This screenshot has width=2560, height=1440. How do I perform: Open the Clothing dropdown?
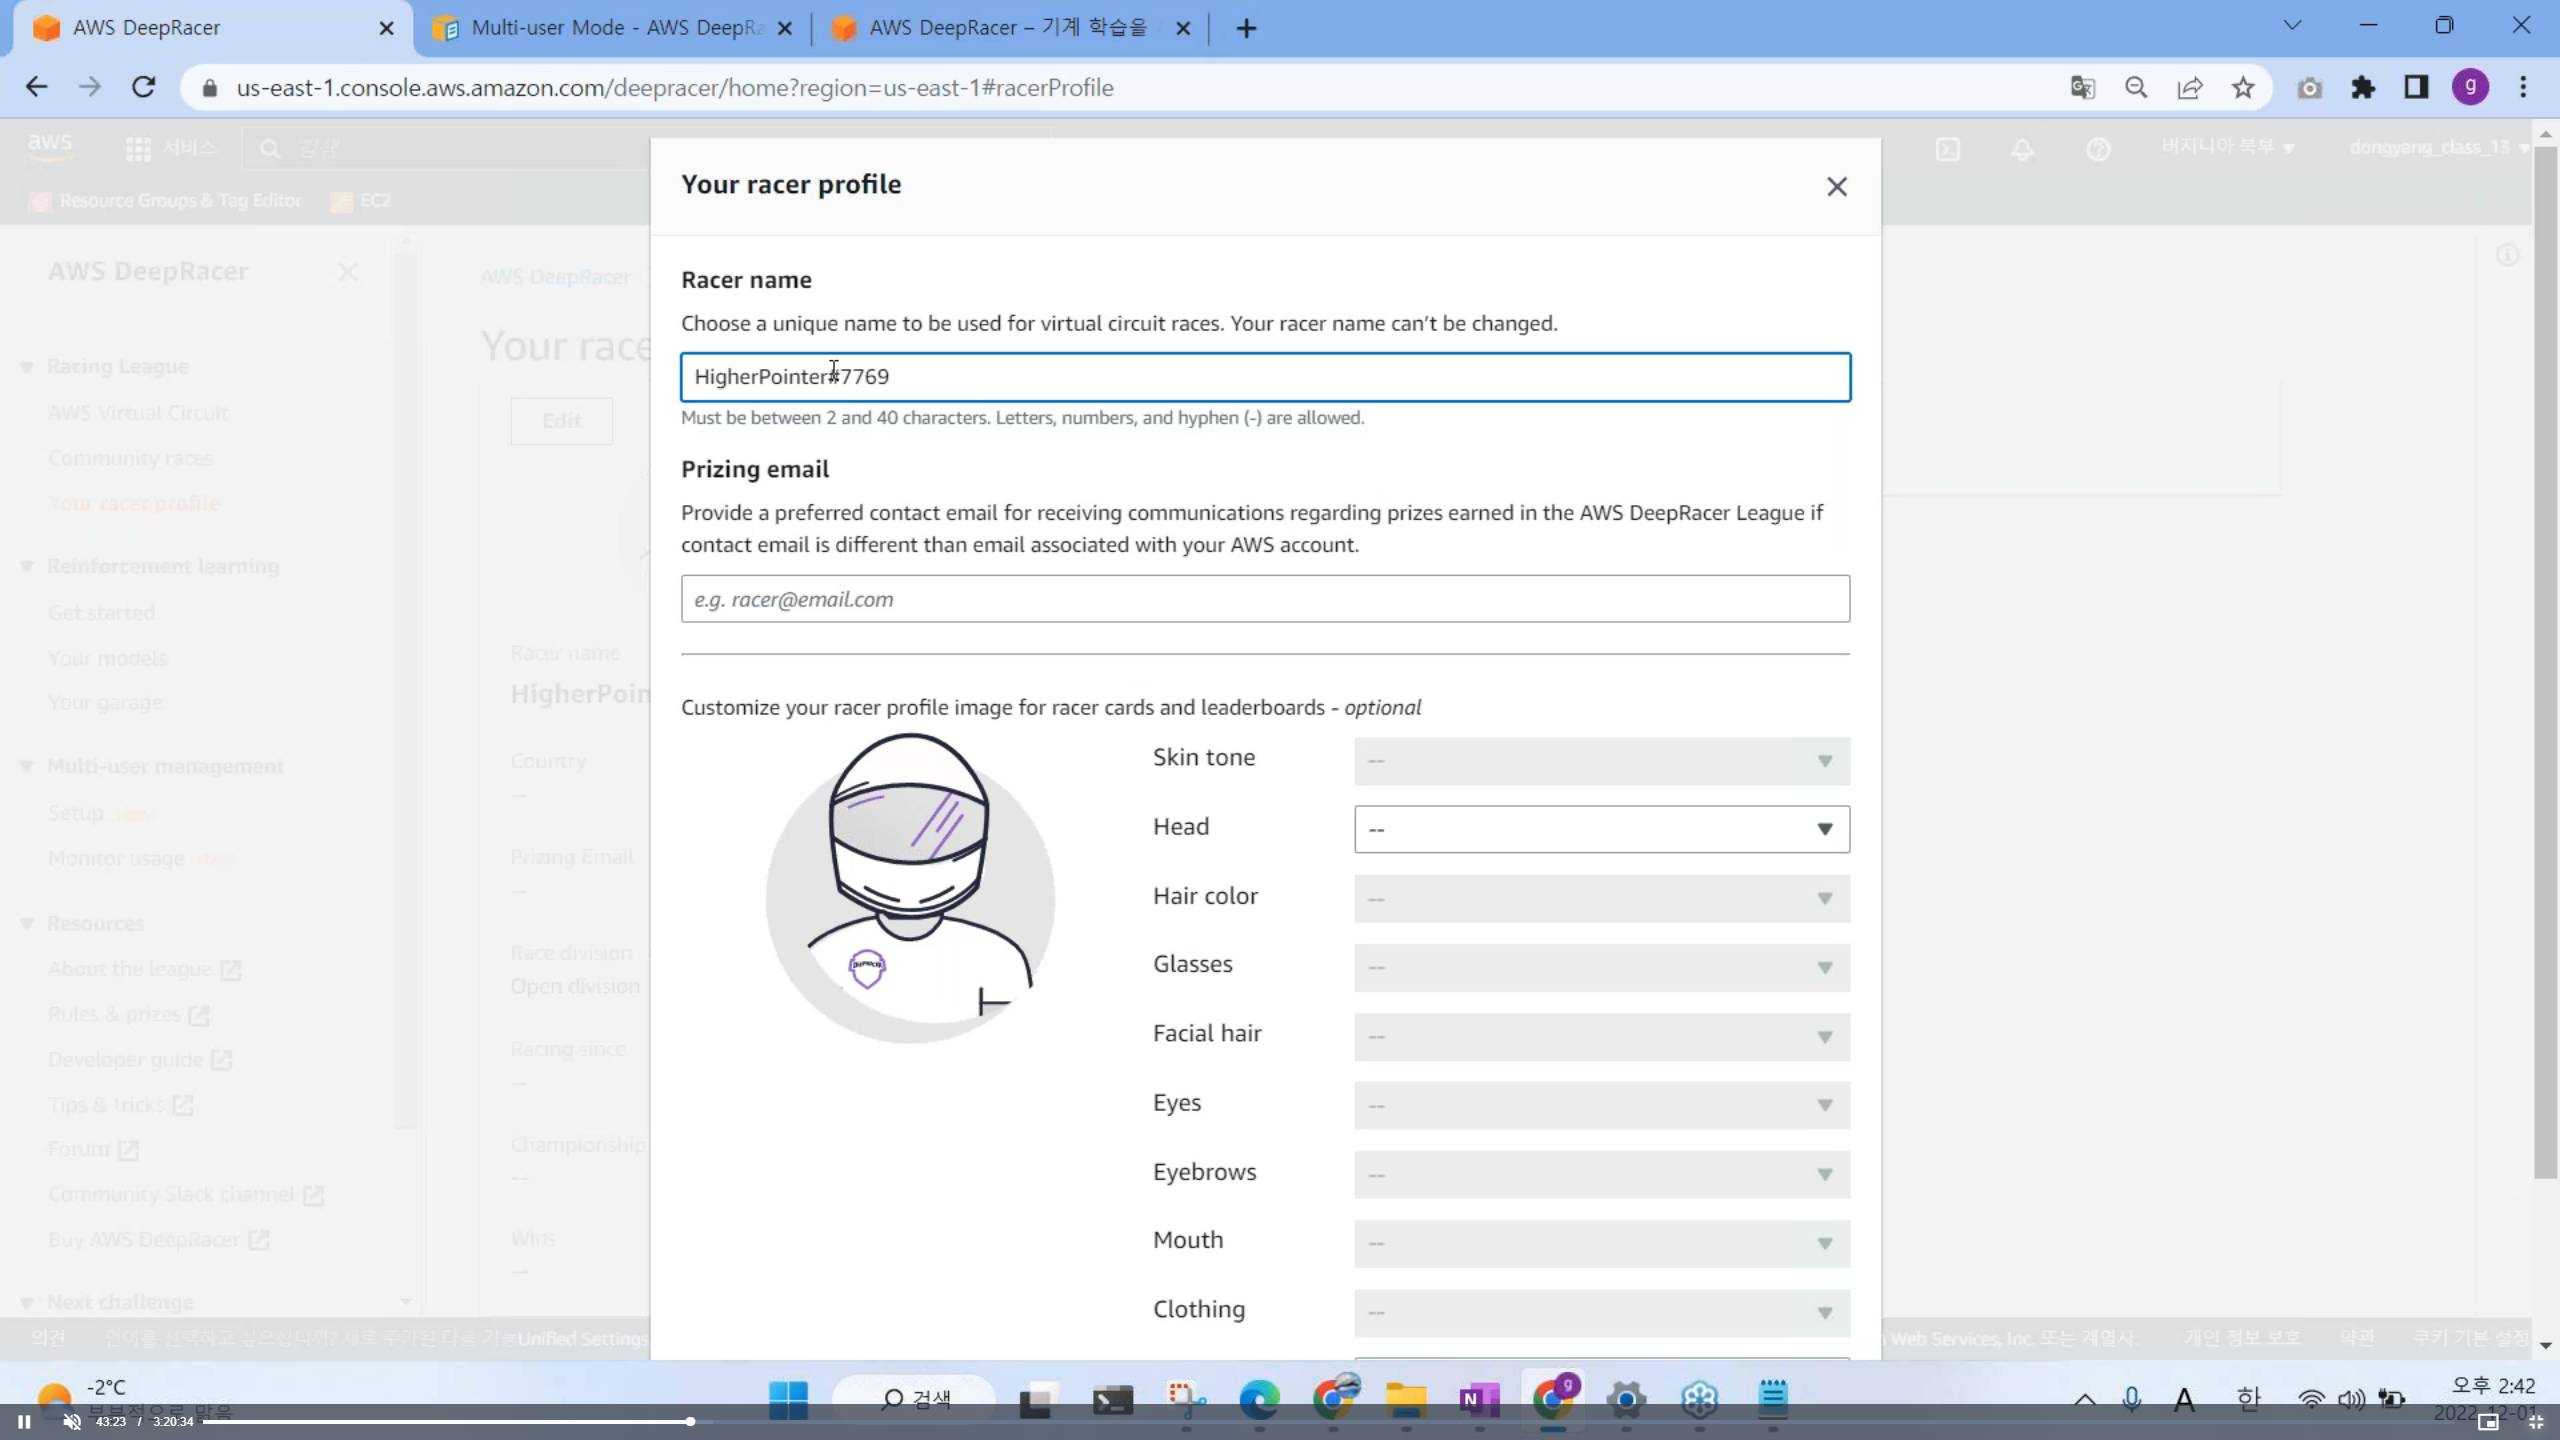1601,1312
